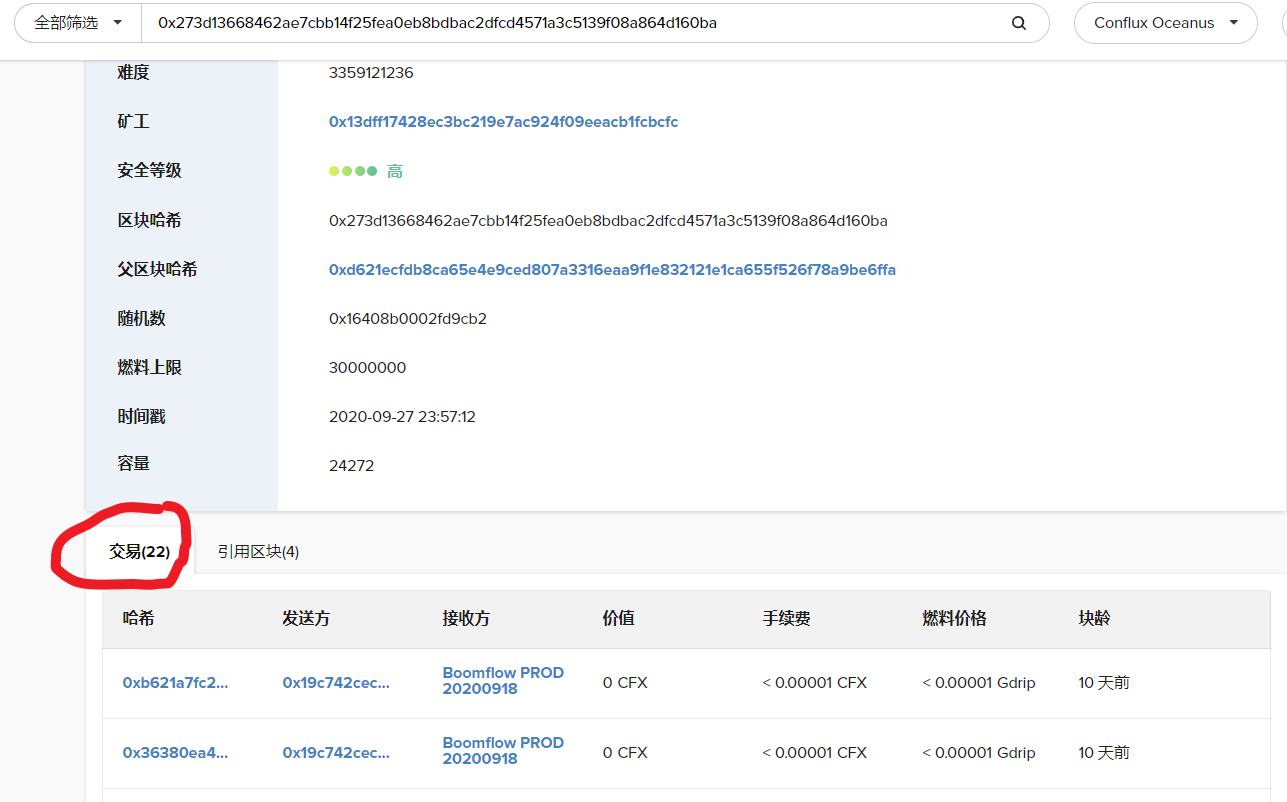Click the 燃料价格 column header
1287x802 pixels.
click(x=954, y=619)
